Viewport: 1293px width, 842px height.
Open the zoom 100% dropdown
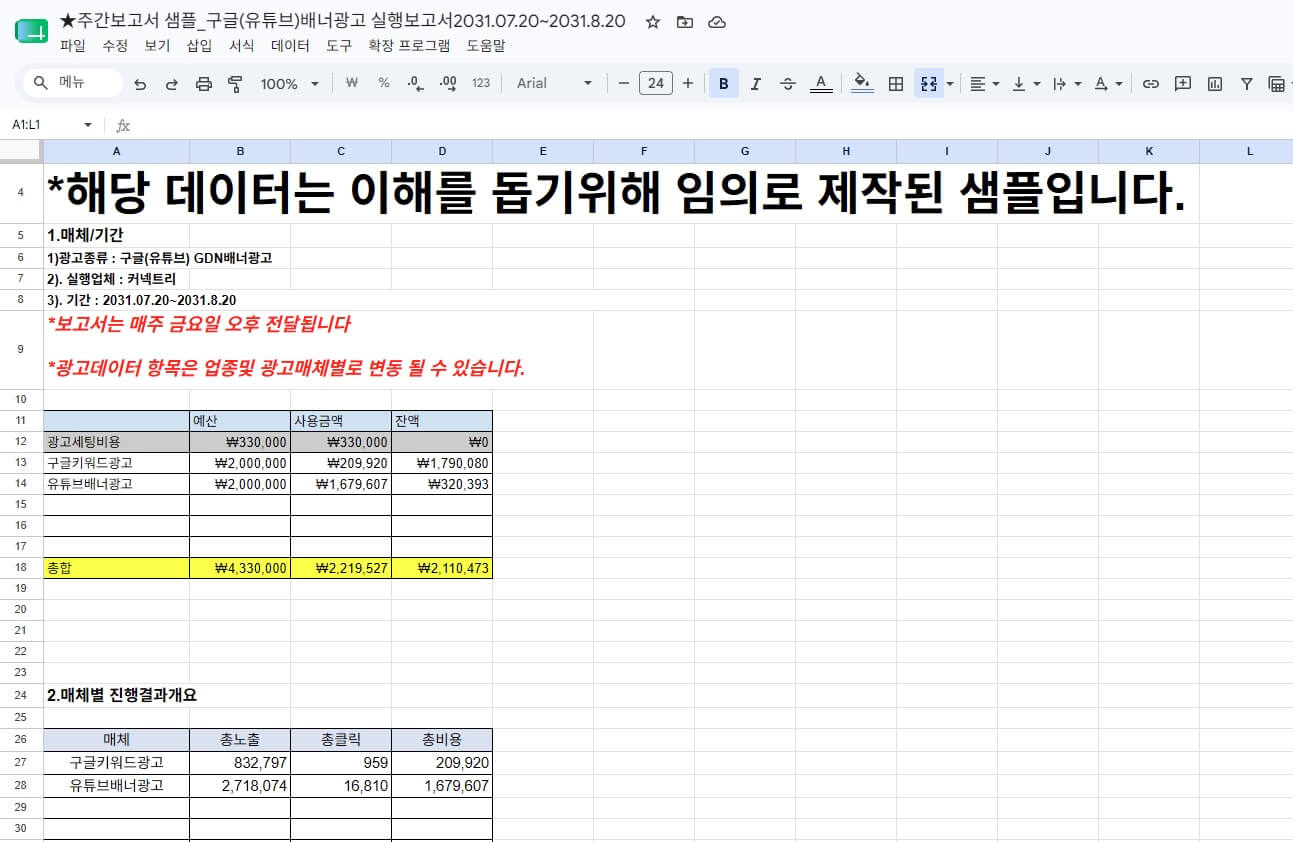(290, 84)
